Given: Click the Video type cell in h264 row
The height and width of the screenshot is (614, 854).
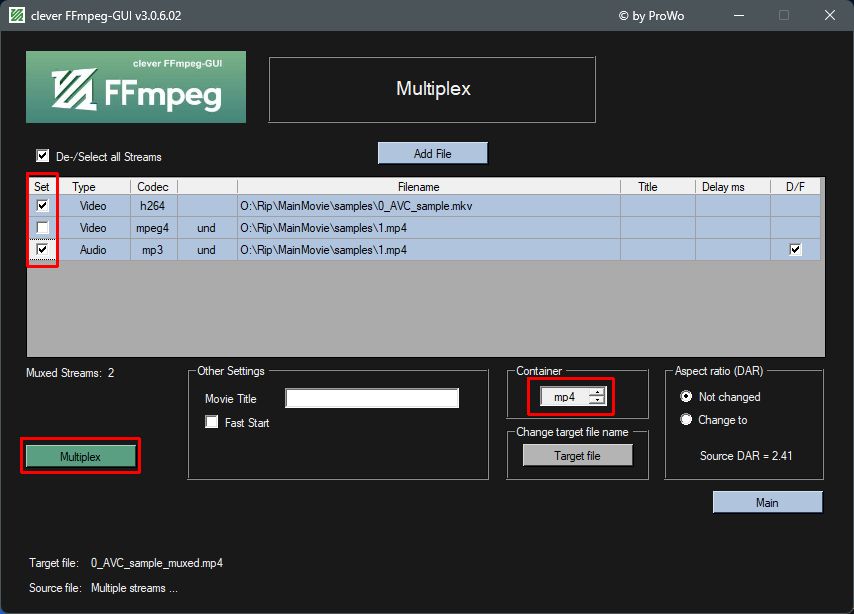Looking at the screenshot, I should (94, 206).
